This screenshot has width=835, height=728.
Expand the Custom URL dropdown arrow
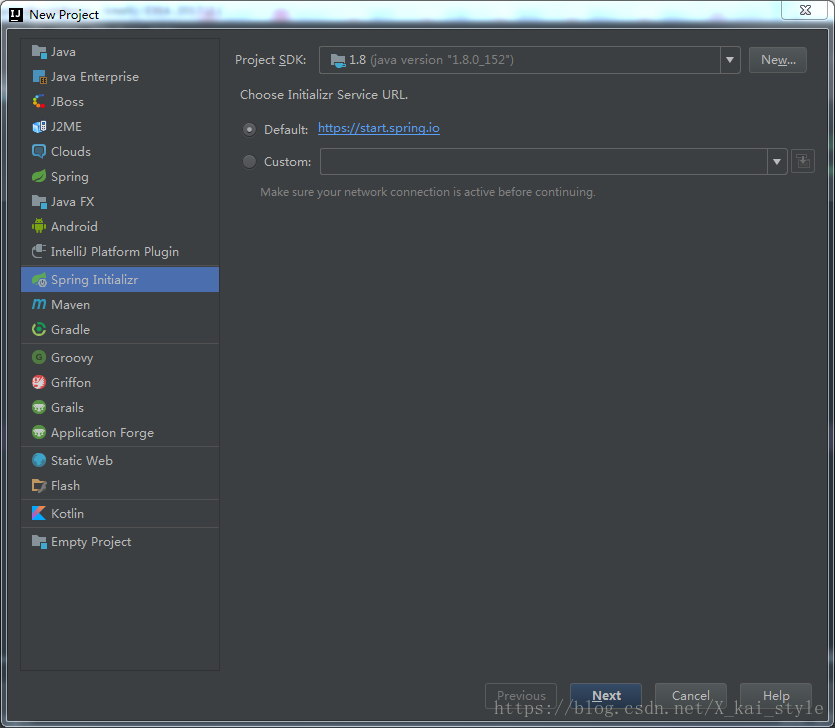pos(777,161)
